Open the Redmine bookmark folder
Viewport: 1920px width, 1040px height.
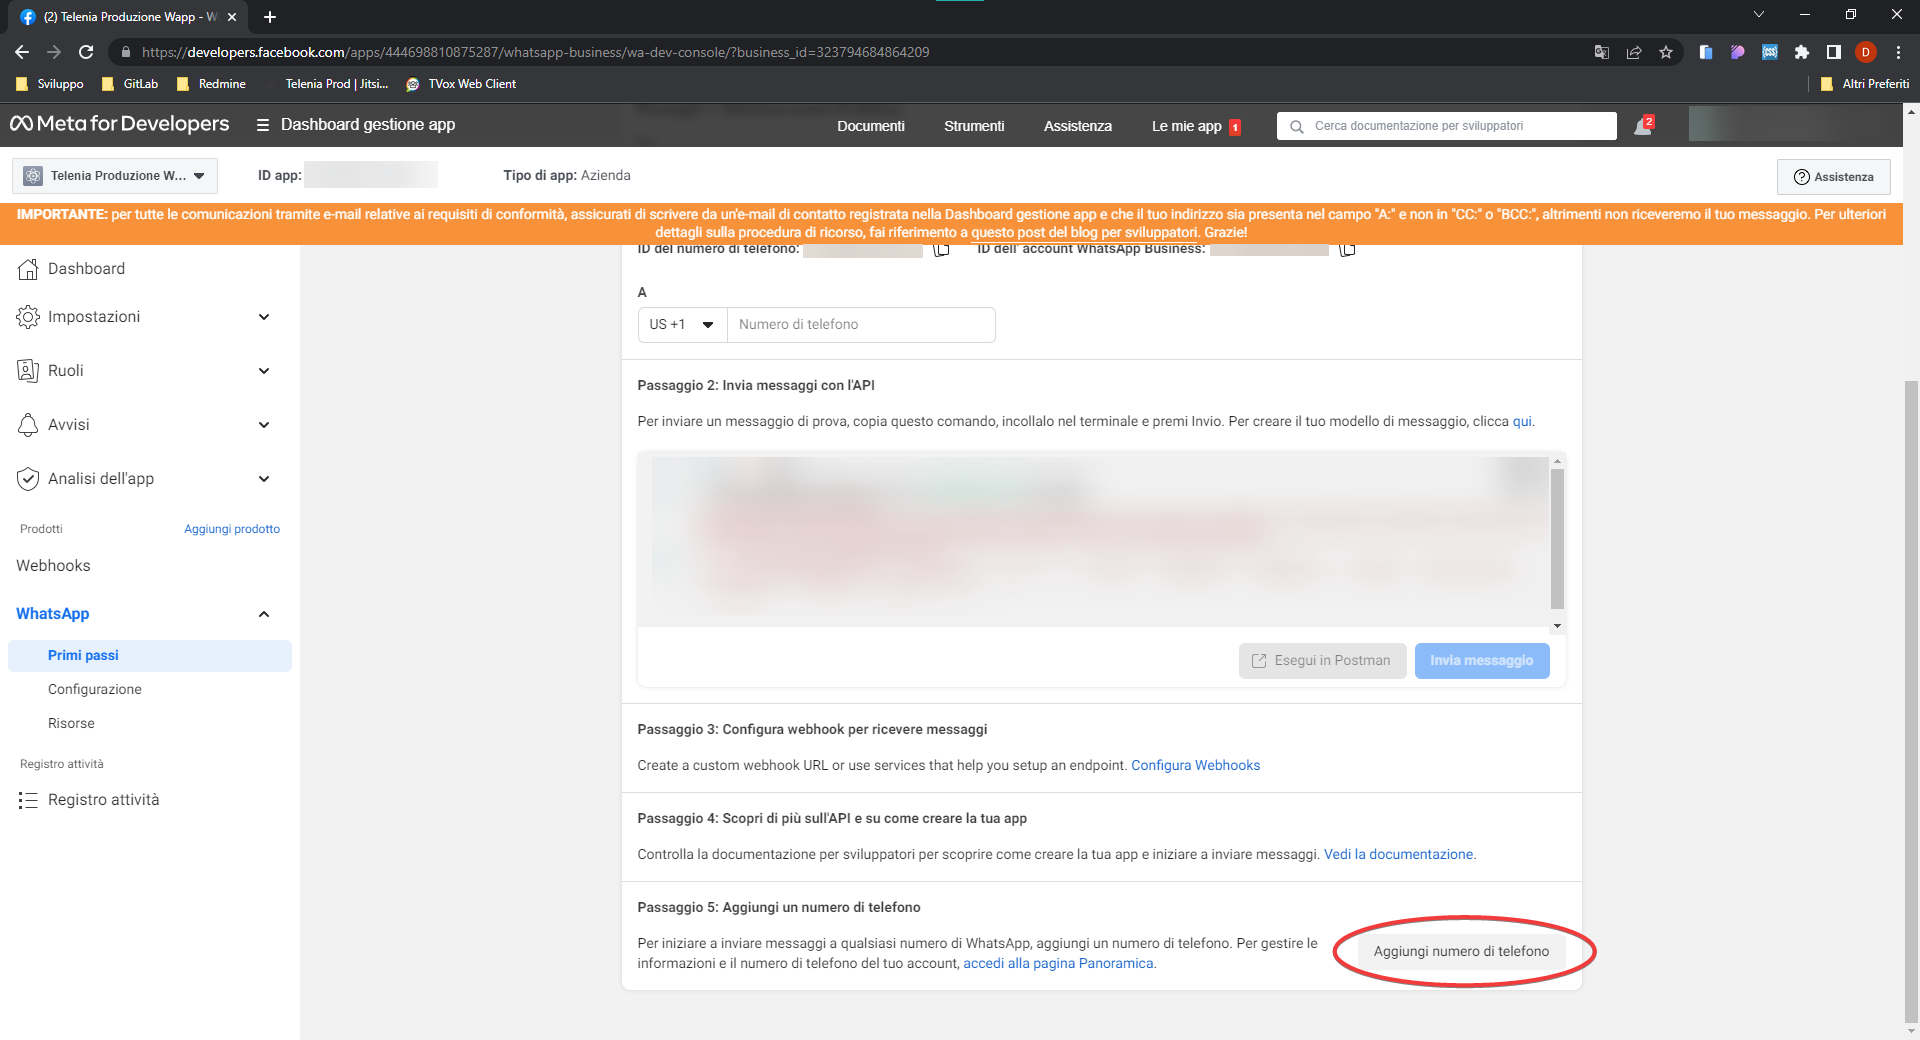(x=211, y=84)
